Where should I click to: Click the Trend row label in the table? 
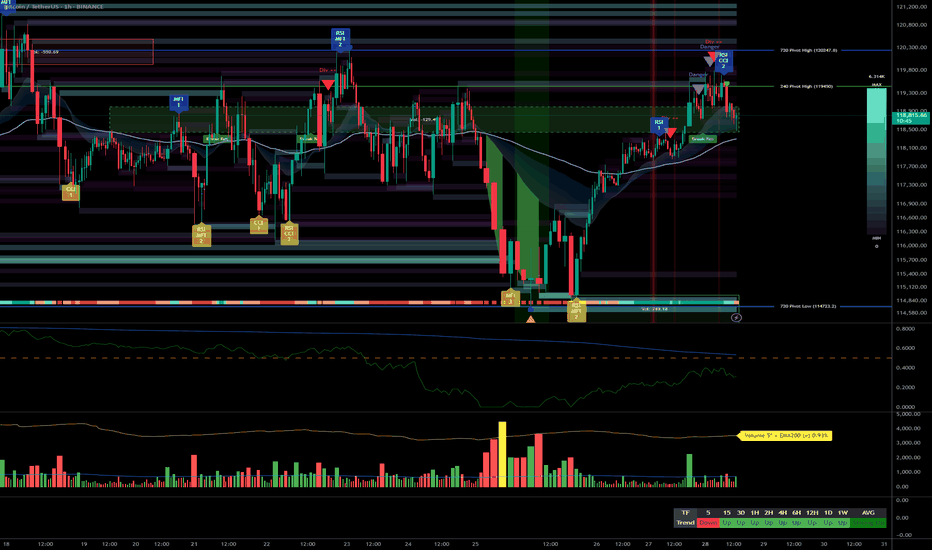click(685, 523)
